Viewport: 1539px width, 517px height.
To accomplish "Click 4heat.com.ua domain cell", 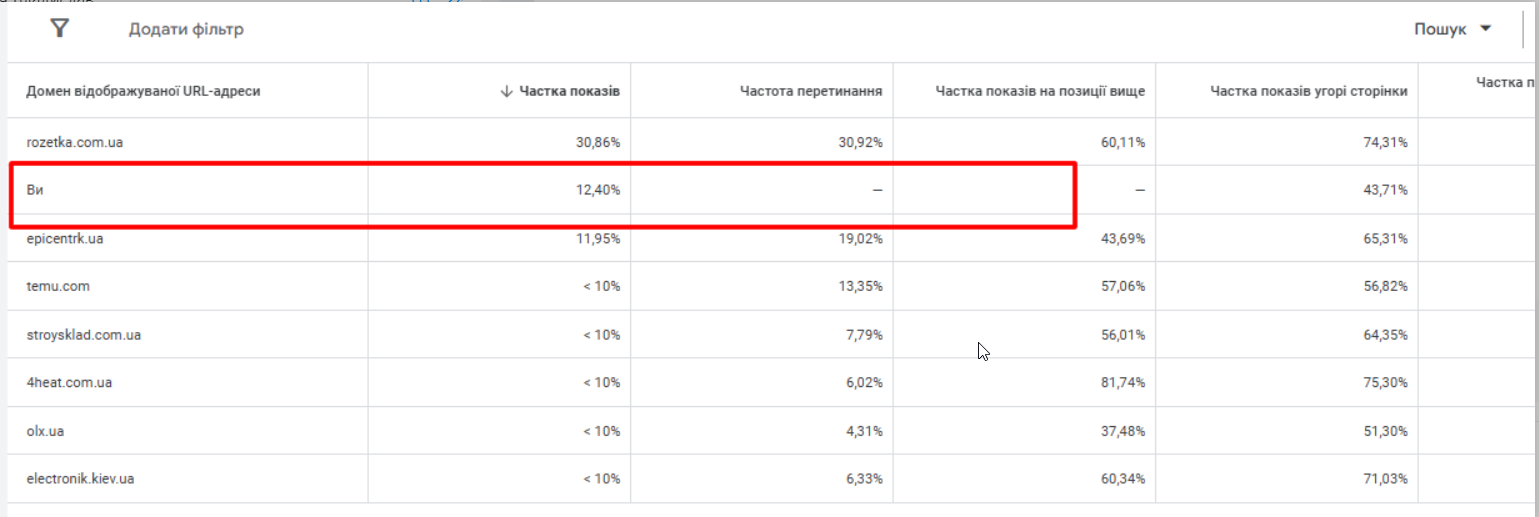I will tap(69, 383).
